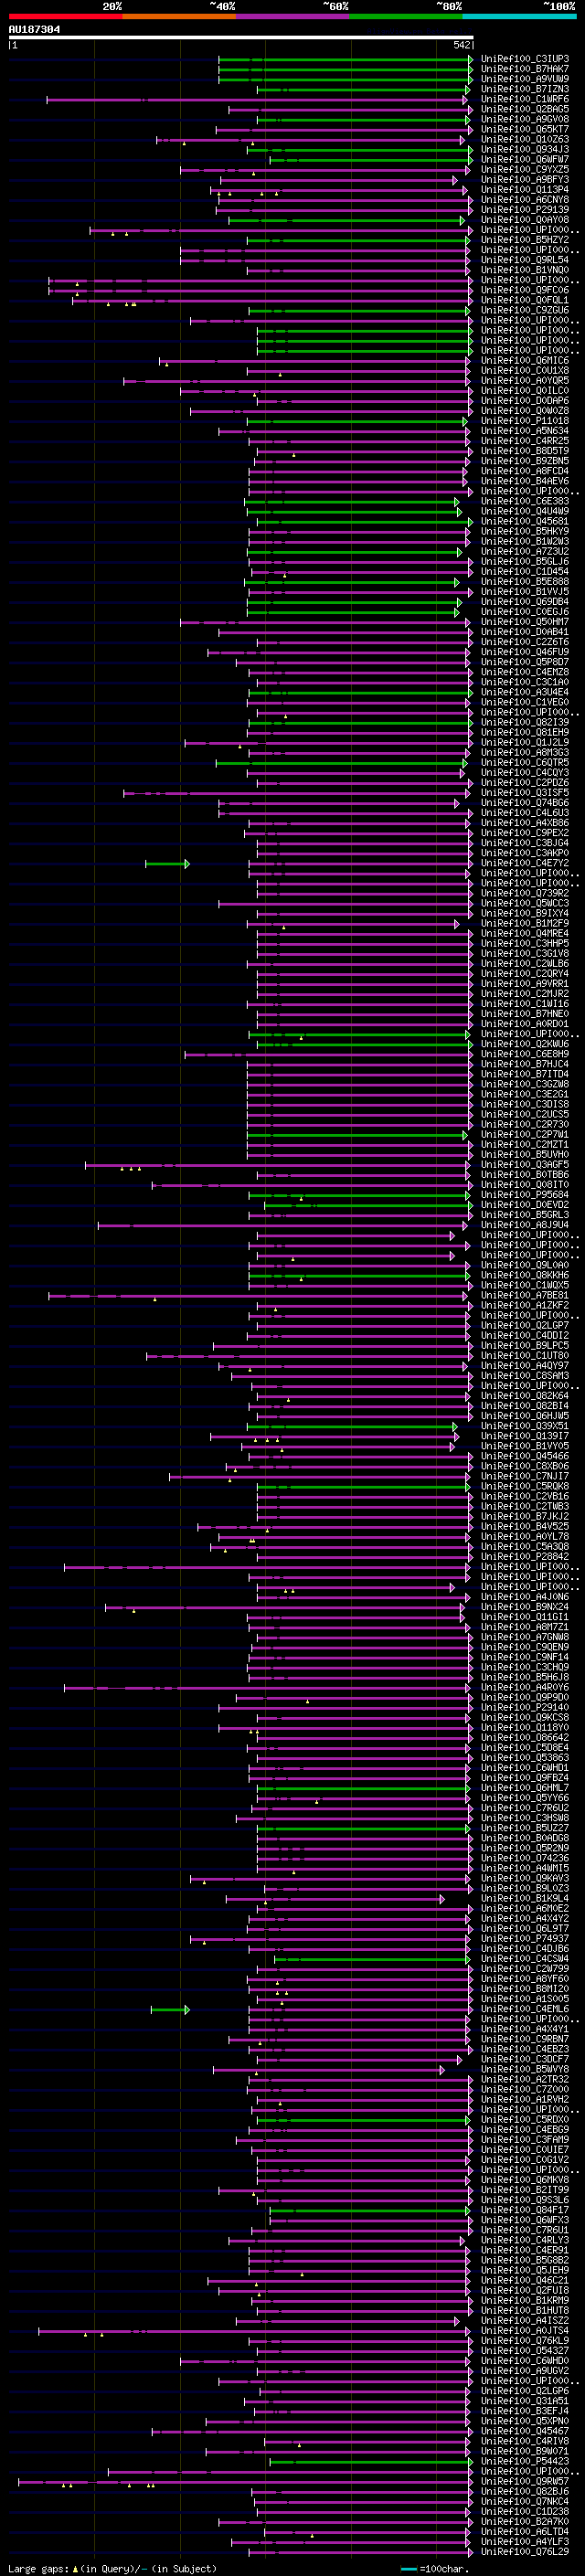This screenshot has width=585, height=2576.
Task: Click the purple ~60% identity legend segment
Action: point(293,16)
